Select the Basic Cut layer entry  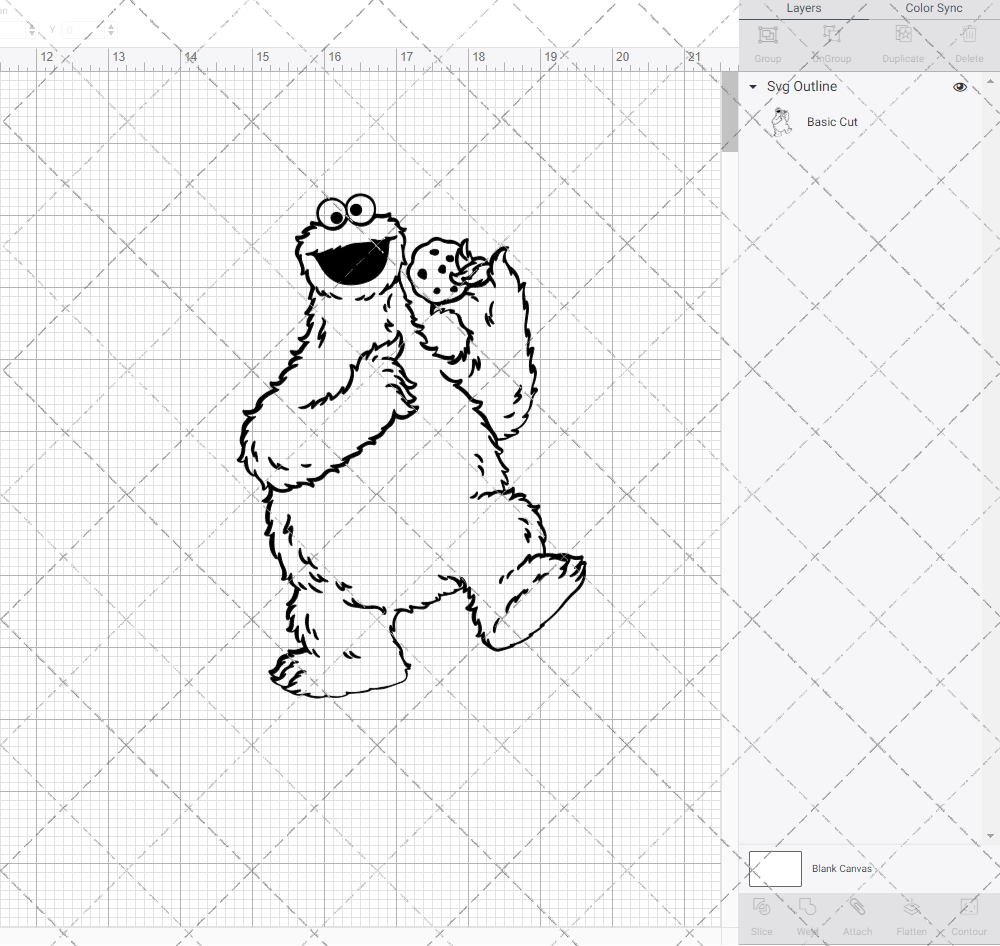click(833, 121)
